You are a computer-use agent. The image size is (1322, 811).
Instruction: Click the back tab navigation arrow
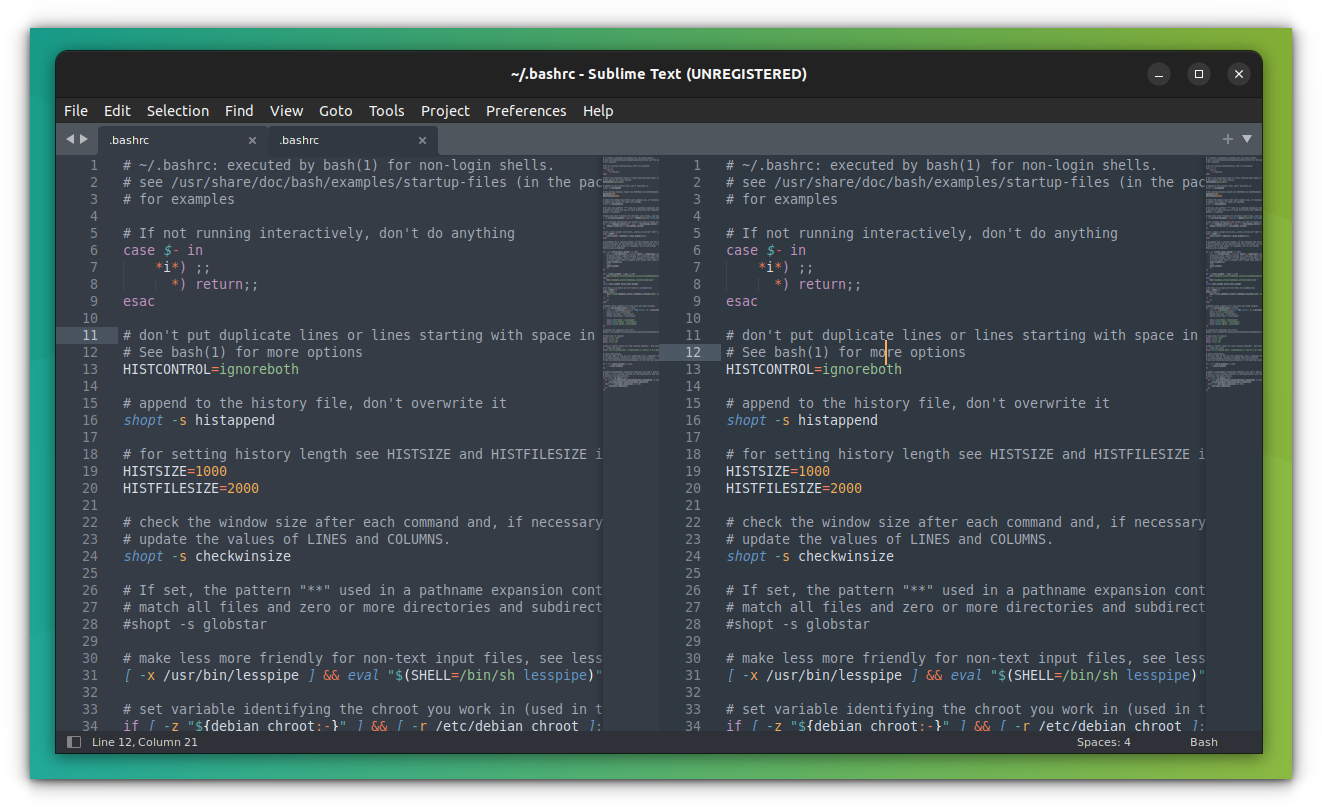coord(68,139)
